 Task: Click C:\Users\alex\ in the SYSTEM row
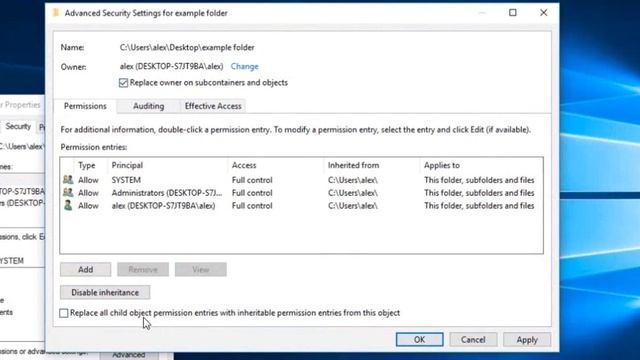coord(353,180)
